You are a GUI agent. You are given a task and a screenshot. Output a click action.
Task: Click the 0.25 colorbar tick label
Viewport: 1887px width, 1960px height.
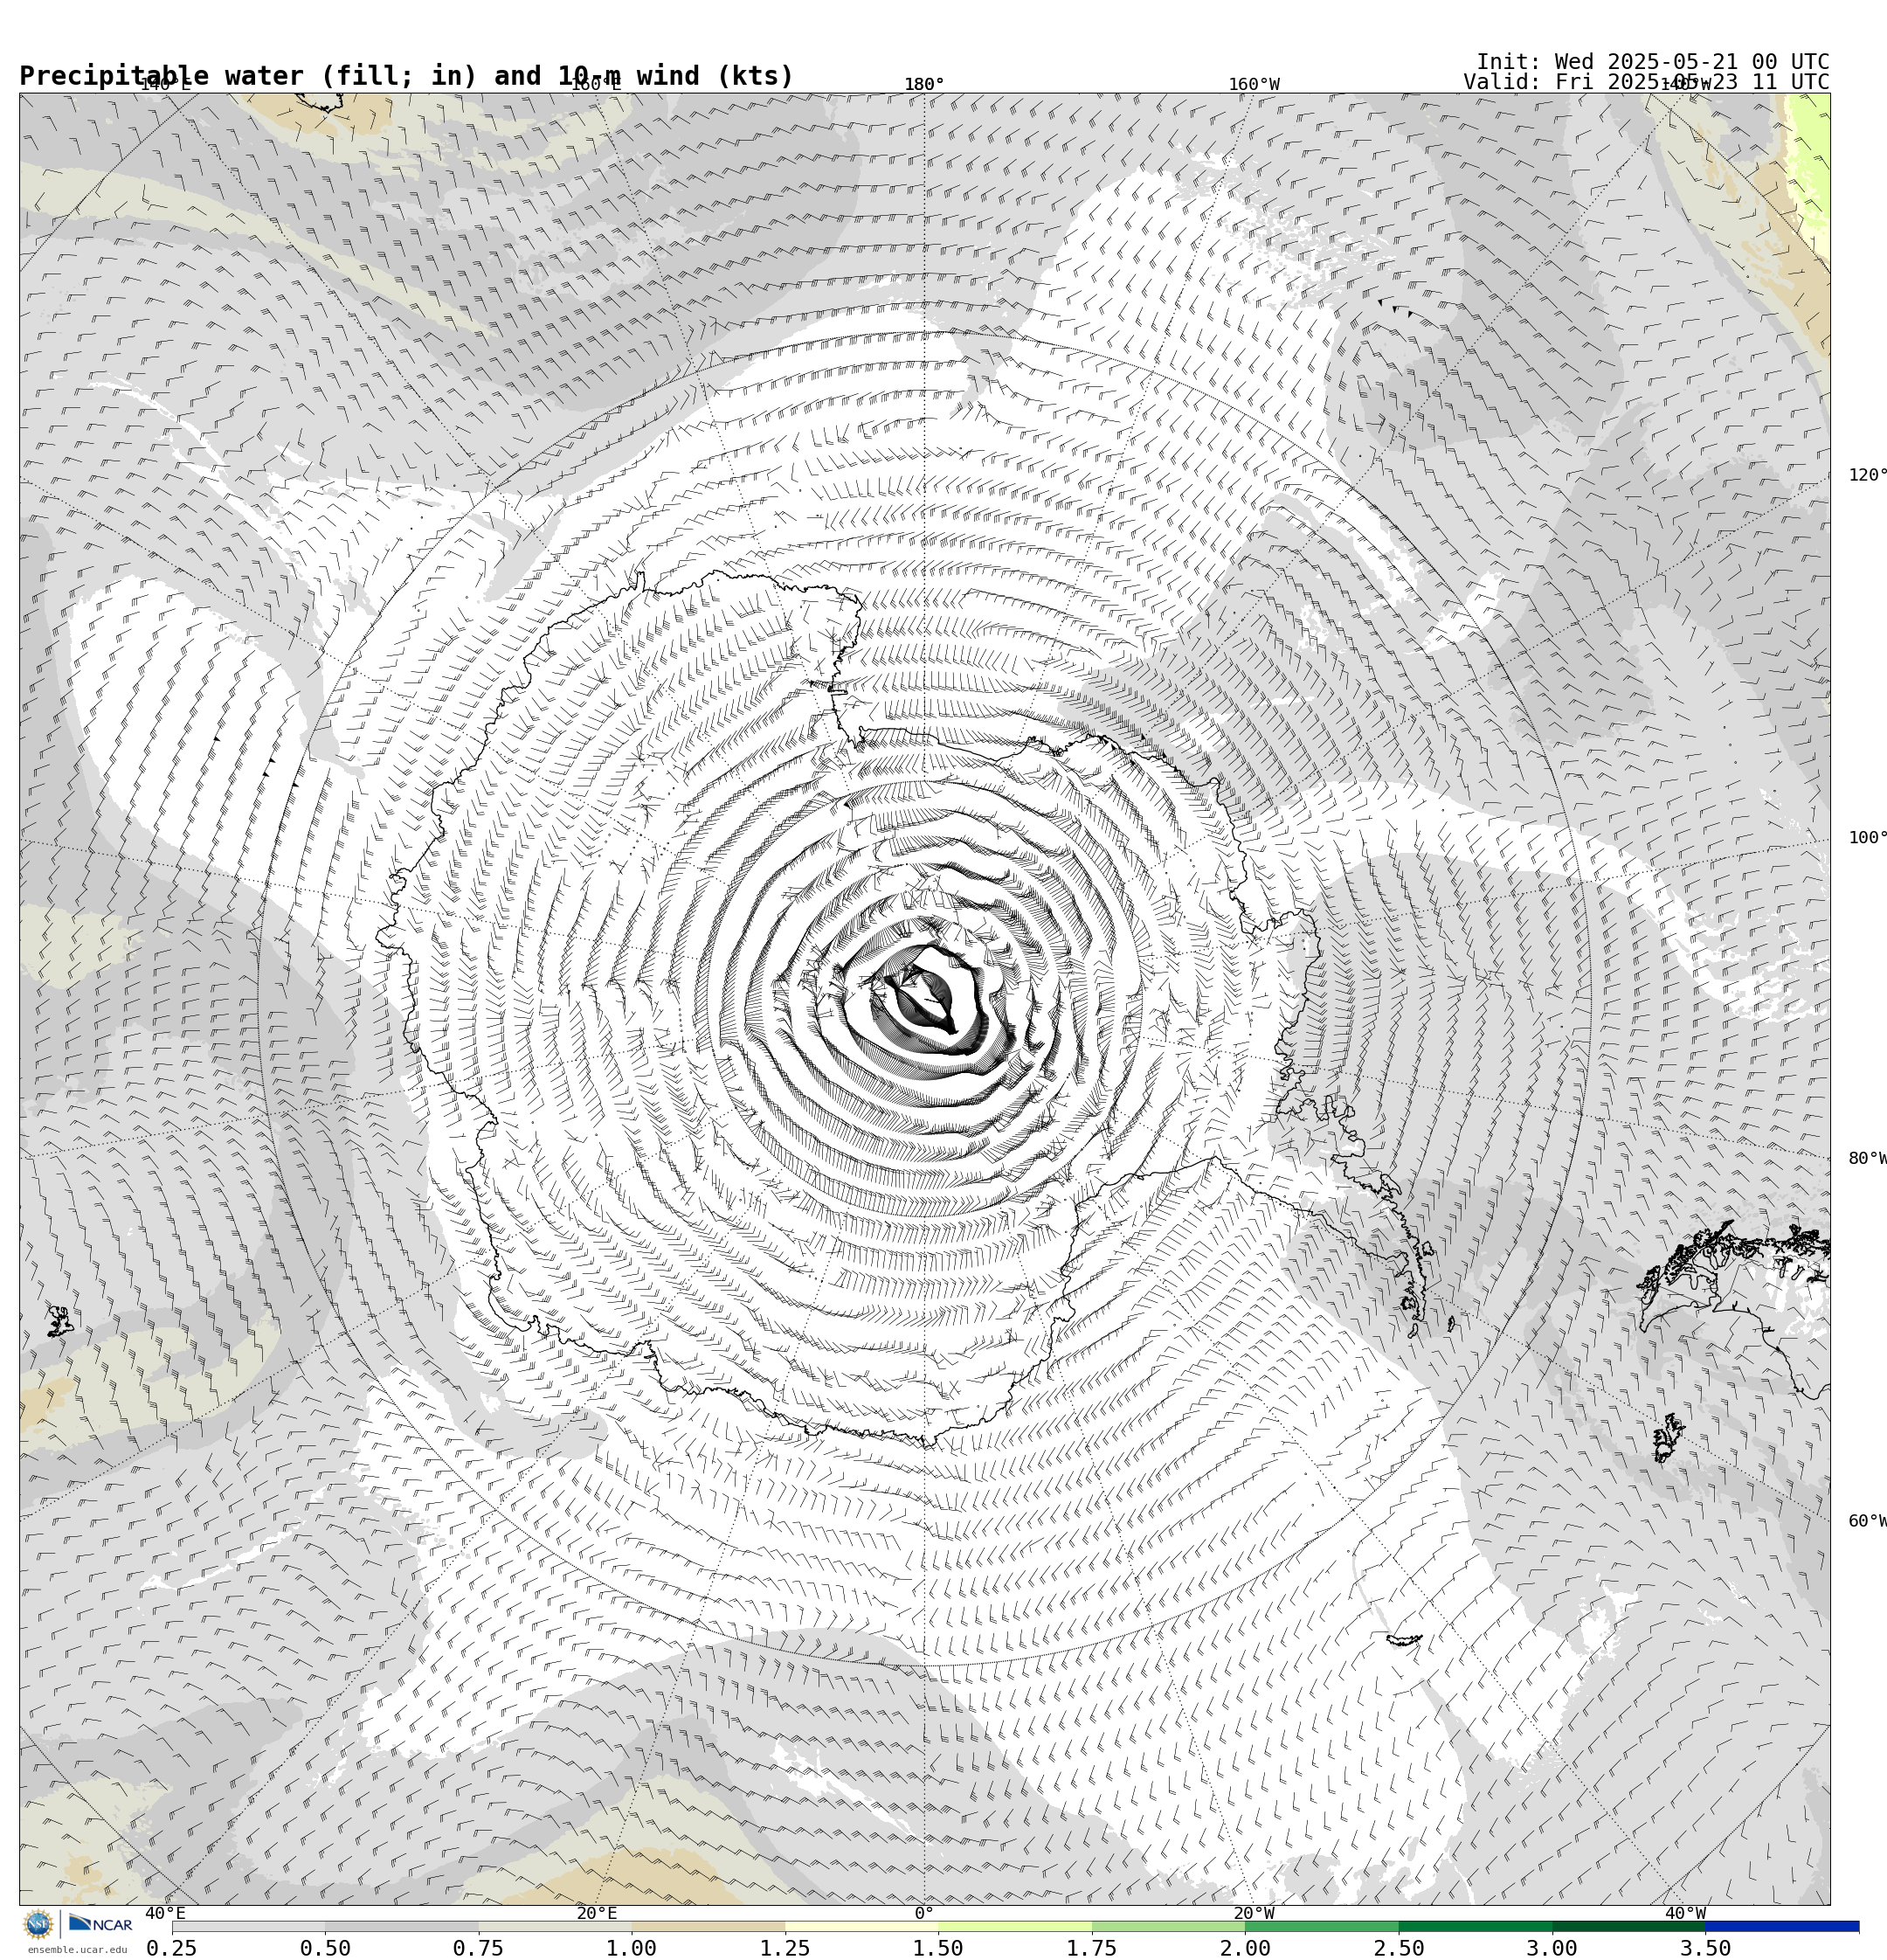click(x=172, y=1947)
